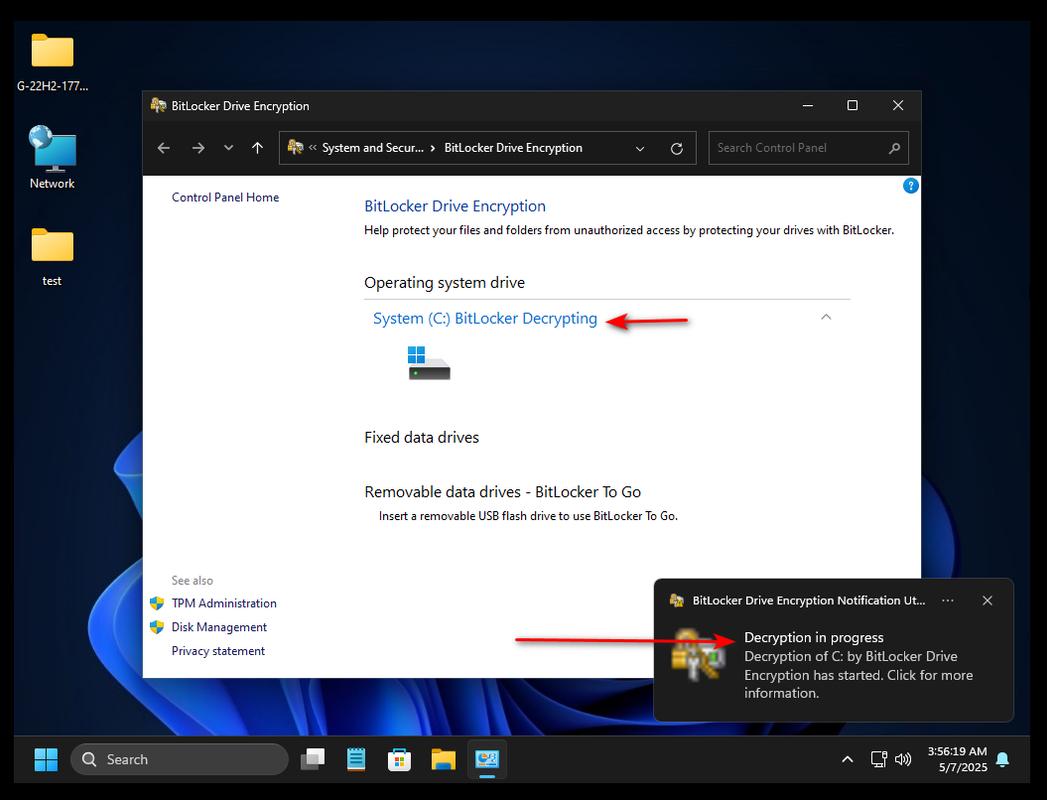Screen dimensions: 1047x800
Task: Go up one level with the Up arrow
Action: (258, 148)
